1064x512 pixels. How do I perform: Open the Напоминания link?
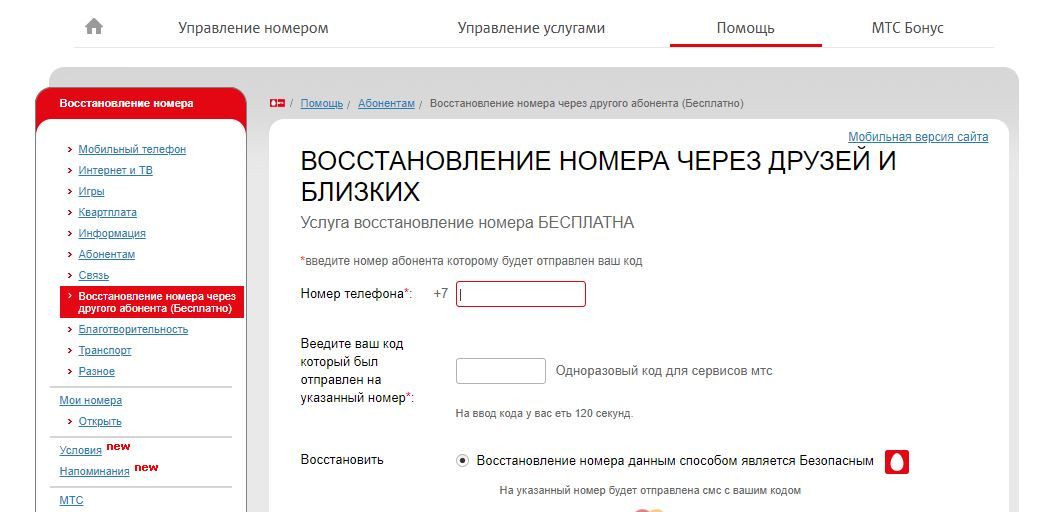pos(94,471)
